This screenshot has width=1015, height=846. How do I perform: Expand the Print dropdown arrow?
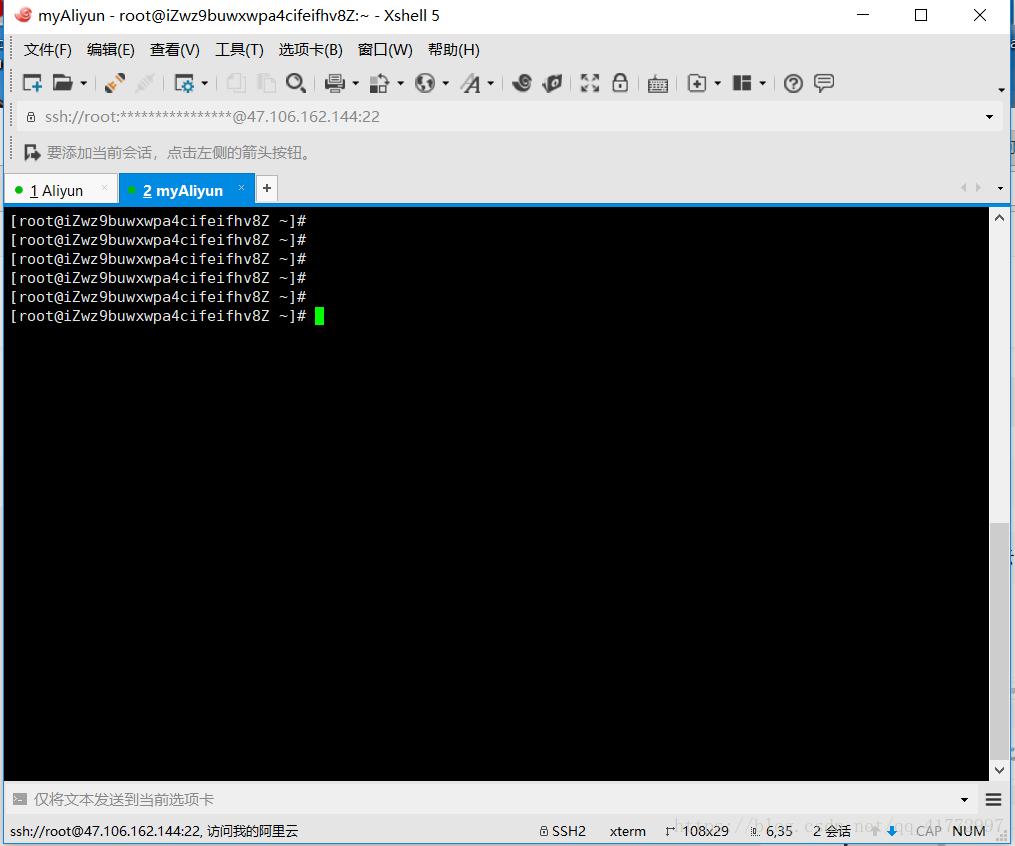point(355,83)
